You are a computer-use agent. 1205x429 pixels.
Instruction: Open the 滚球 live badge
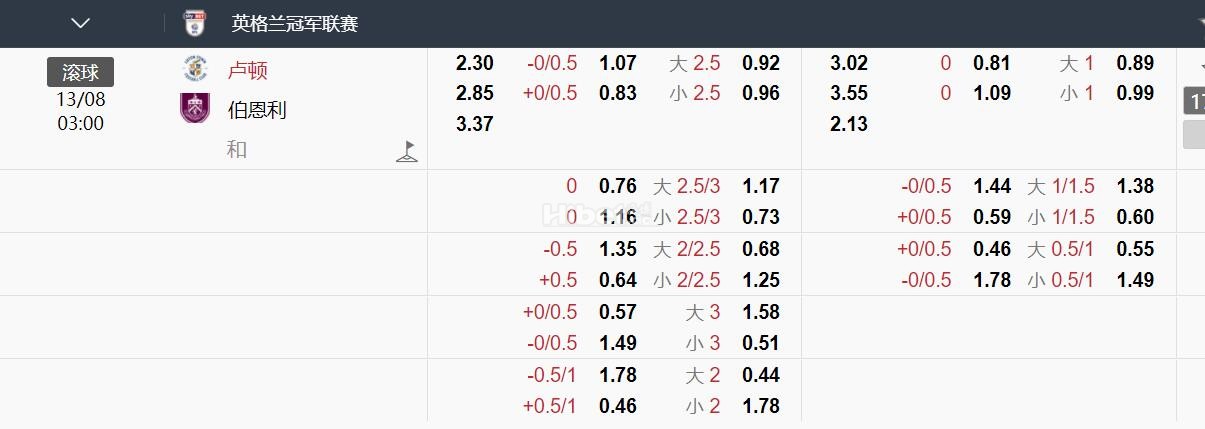click(80, 72)
